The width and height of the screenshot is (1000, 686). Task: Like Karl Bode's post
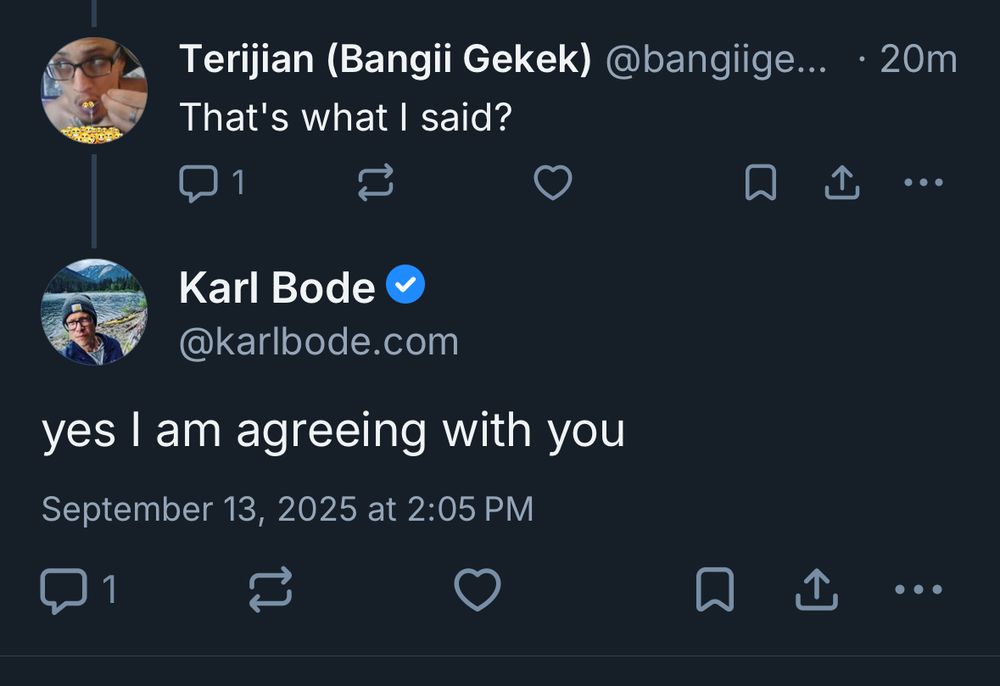478,590
